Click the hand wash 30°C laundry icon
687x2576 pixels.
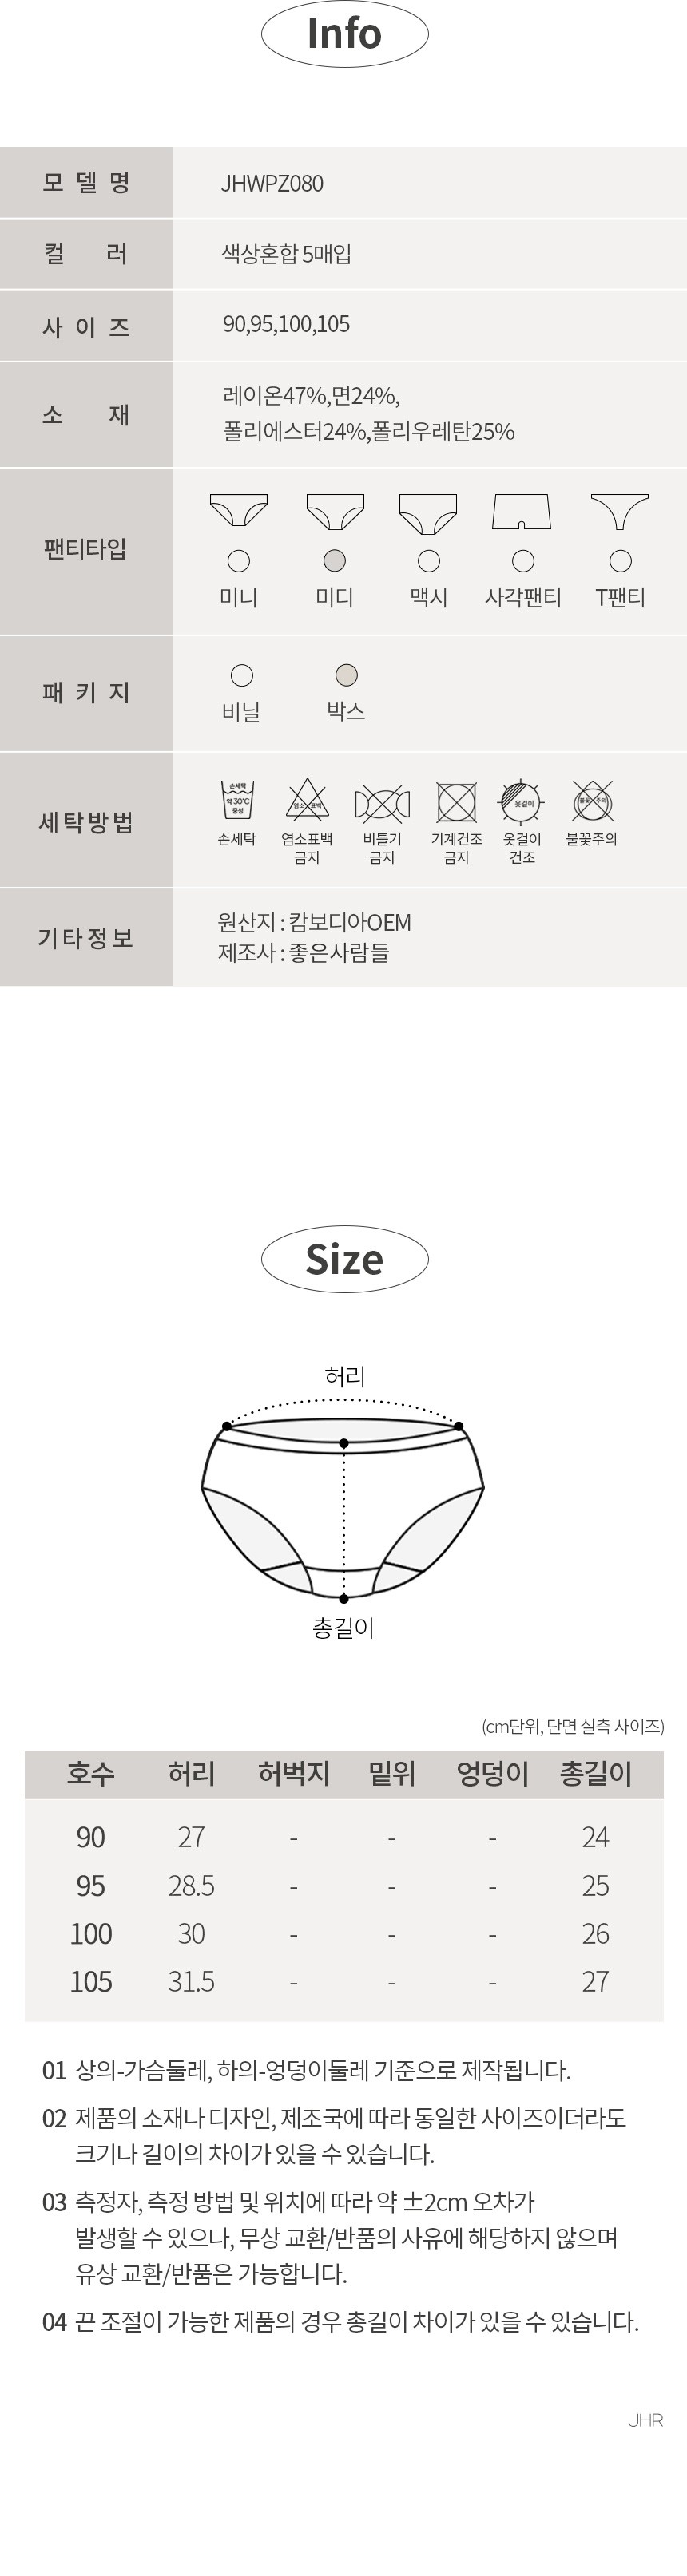click(238, 801)
